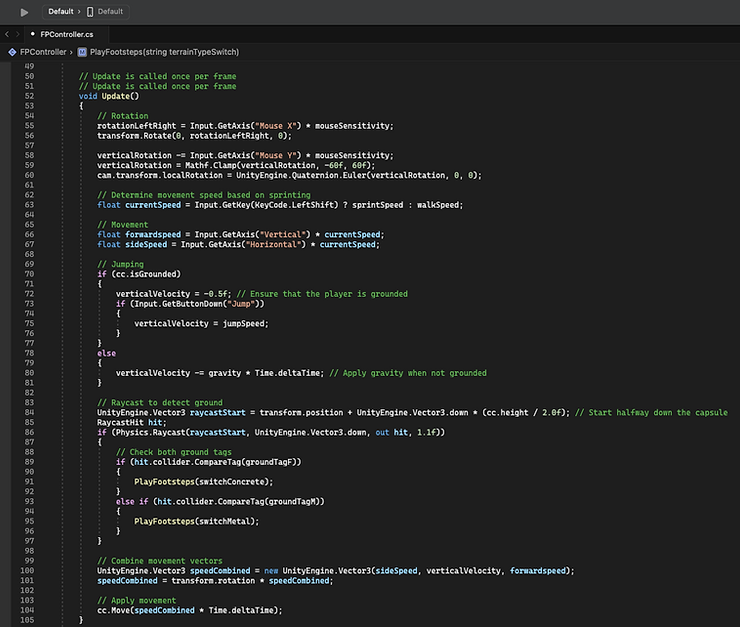Click line number 52
This screenshot has height=627, width=740.
[x=29, y=96]
